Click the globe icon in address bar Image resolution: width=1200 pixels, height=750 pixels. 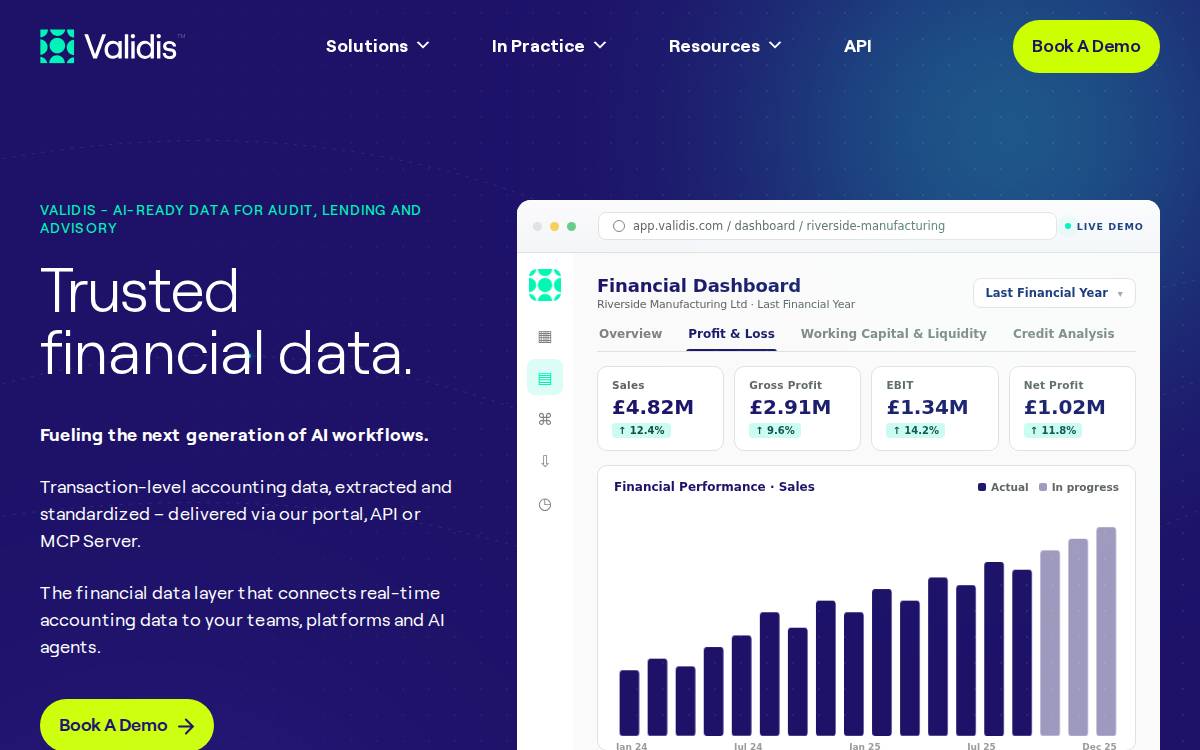[619, 226]
